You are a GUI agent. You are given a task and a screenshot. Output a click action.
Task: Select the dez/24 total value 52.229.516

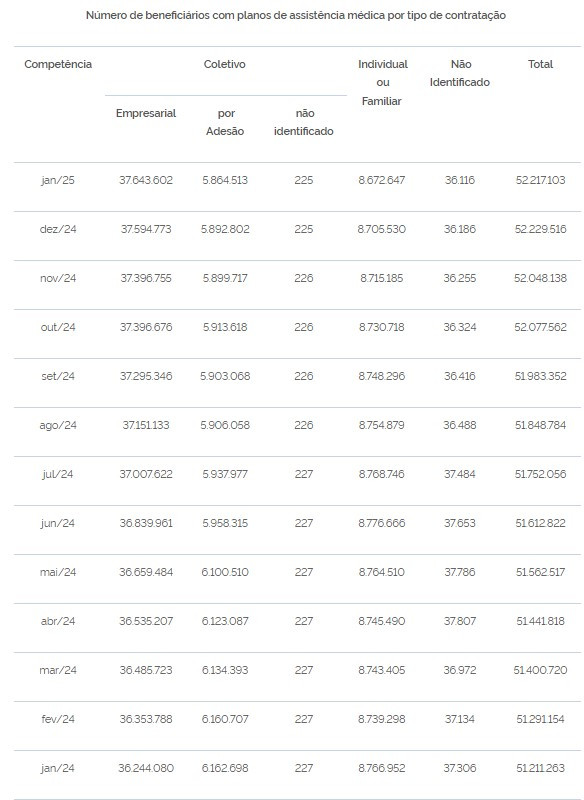click(x=540, y=229)
